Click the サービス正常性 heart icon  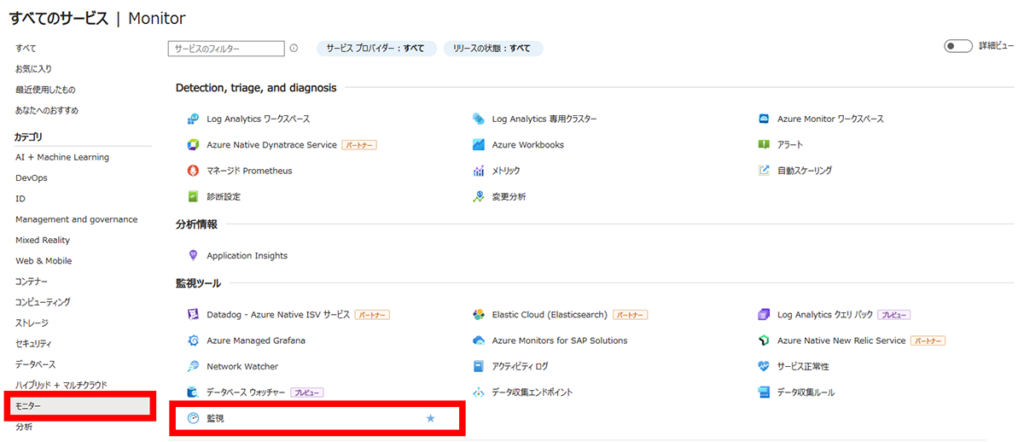(764, 367)
